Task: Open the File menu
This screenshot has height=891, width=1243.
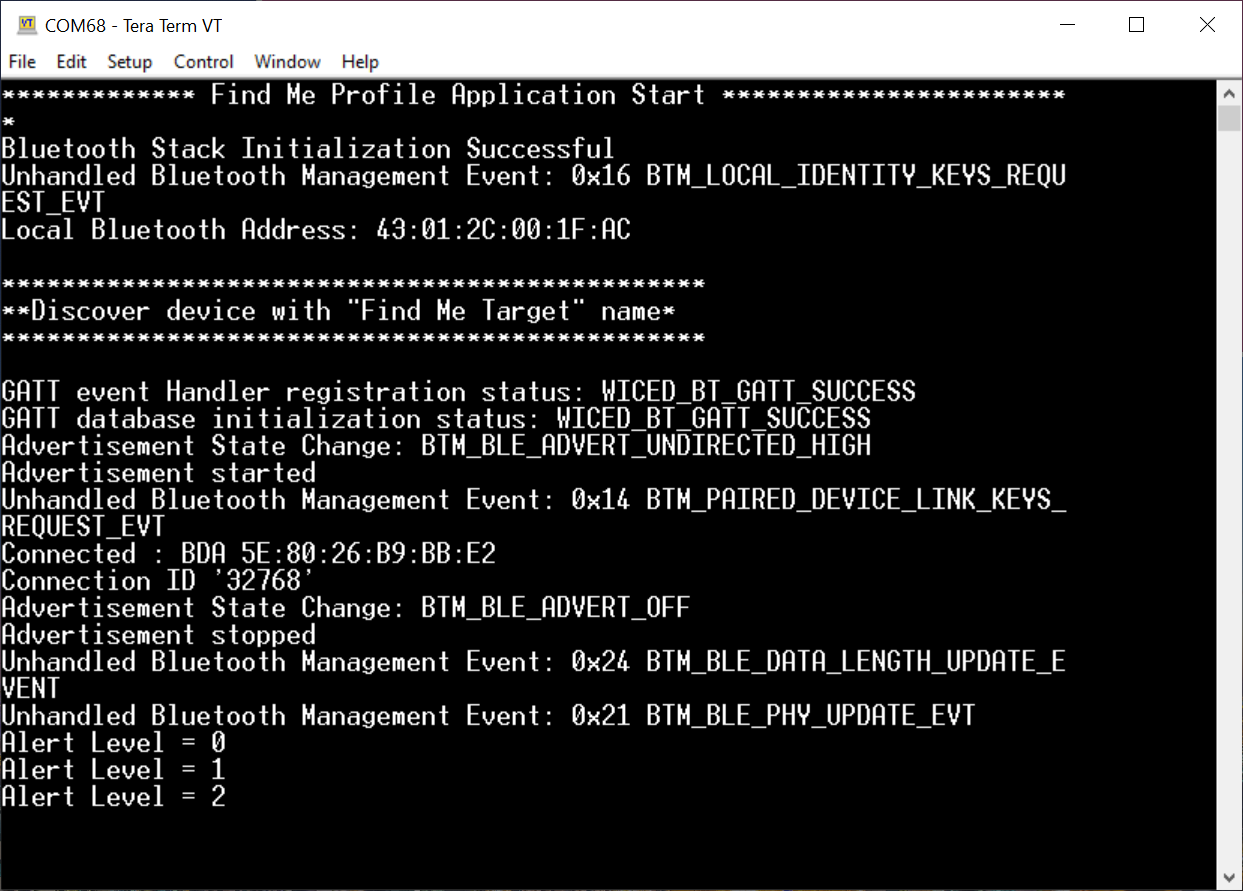Action: point(22,62)
